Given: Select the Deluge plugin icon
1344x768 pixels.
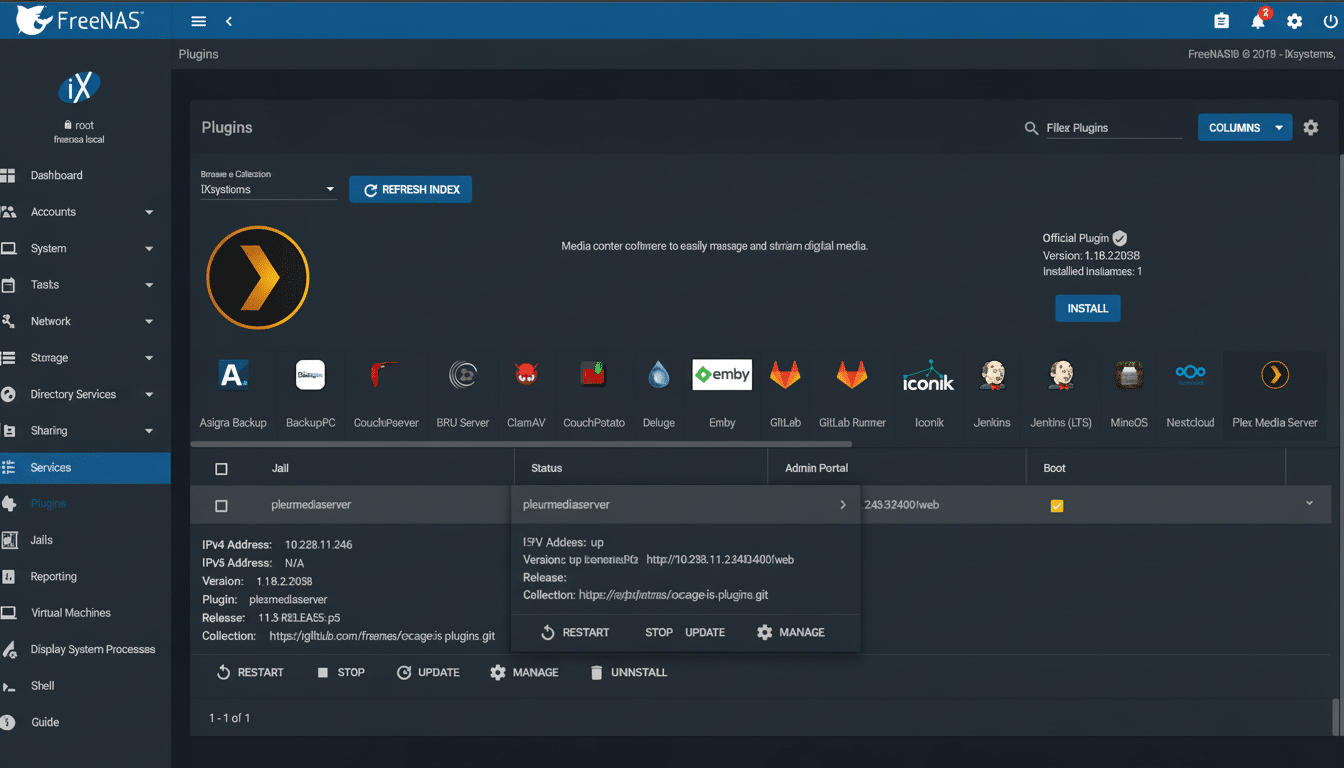Looking at the screenshot, I should pos(659,375).
